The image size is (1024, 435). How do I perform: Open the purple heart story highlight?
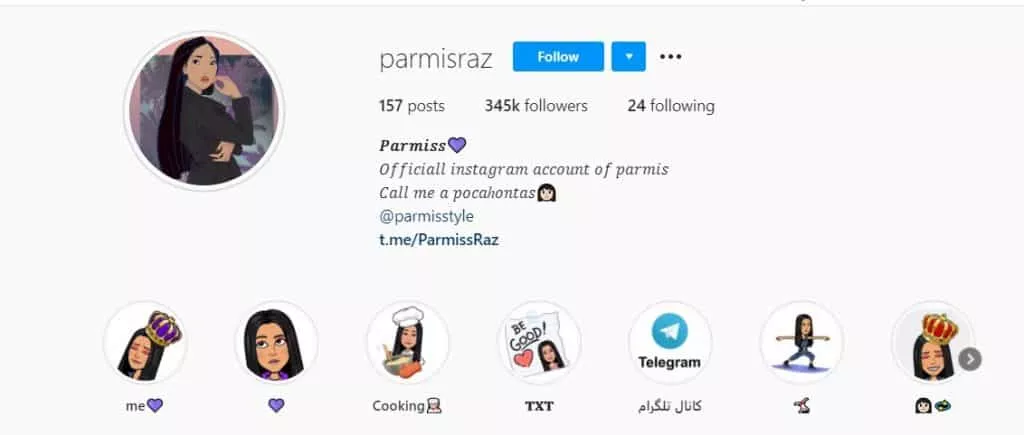click(x=276, y=344)
